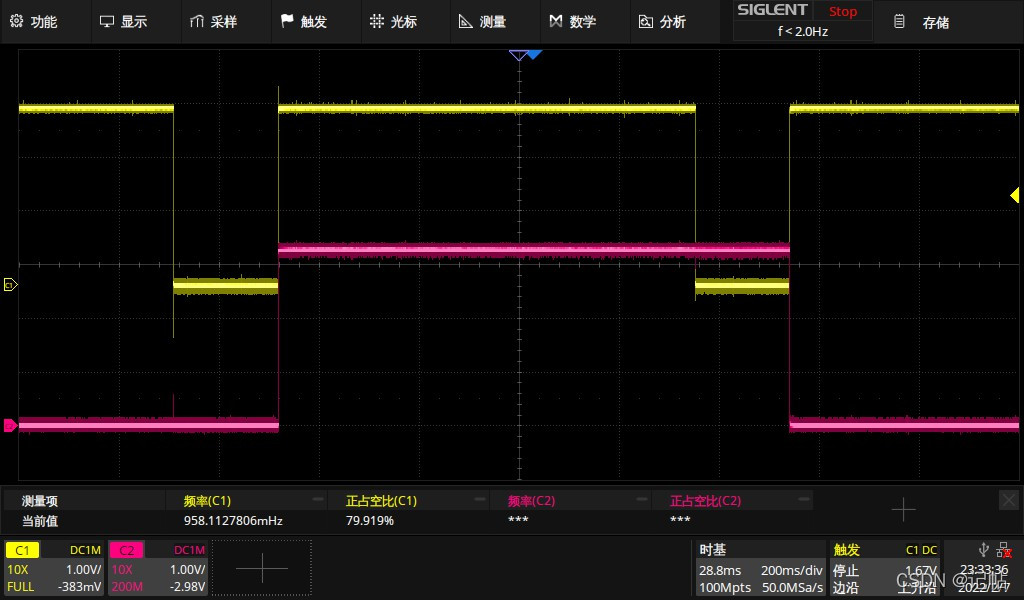
Task: Click the USB device status icon
Action: [984, 550]
